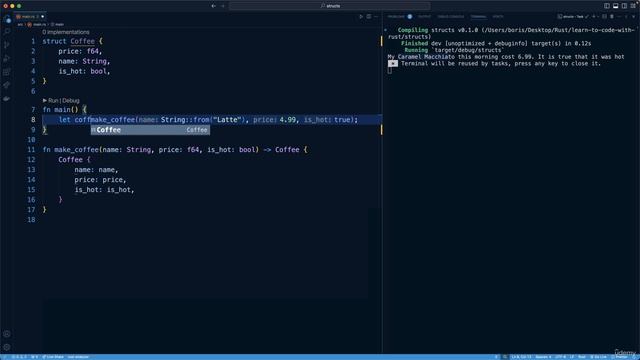The width and height of the screenshot is (640, 360).
Task: Click the struct Coffee name on line 1
Action: (82, 41)
